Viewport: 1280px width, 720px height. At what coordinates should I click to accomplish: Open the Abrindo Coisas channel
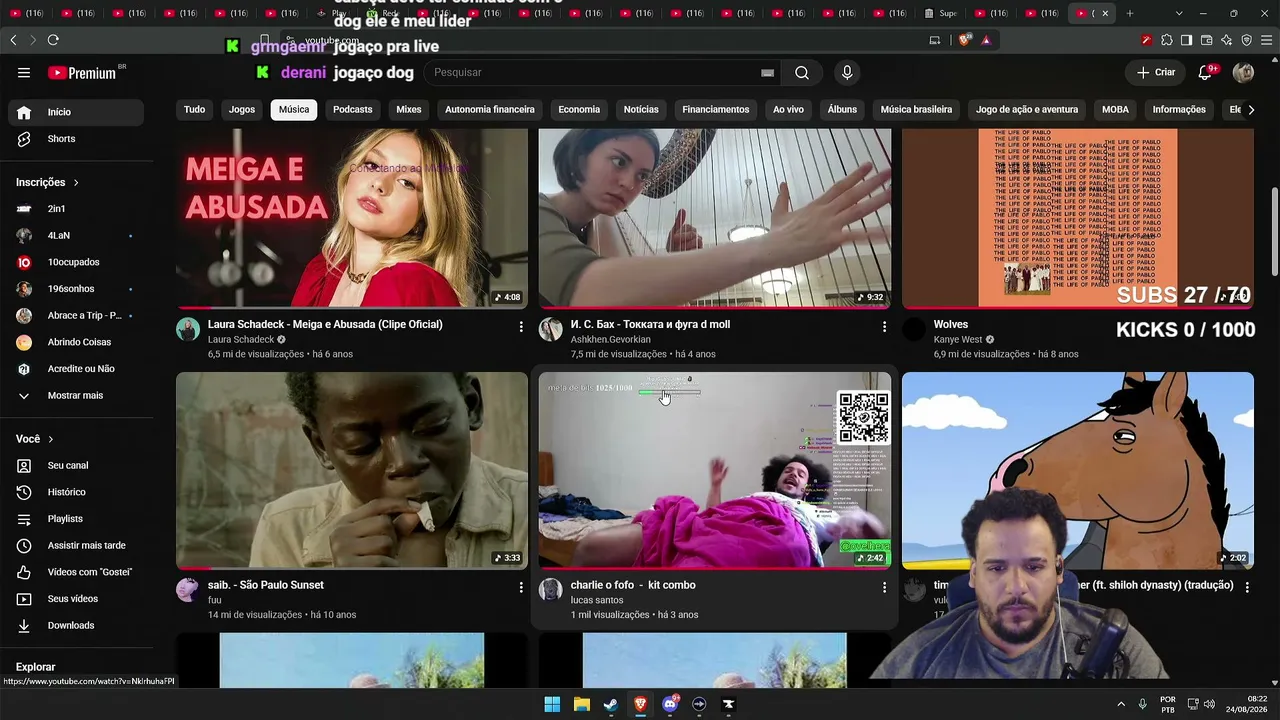(76, 342)
